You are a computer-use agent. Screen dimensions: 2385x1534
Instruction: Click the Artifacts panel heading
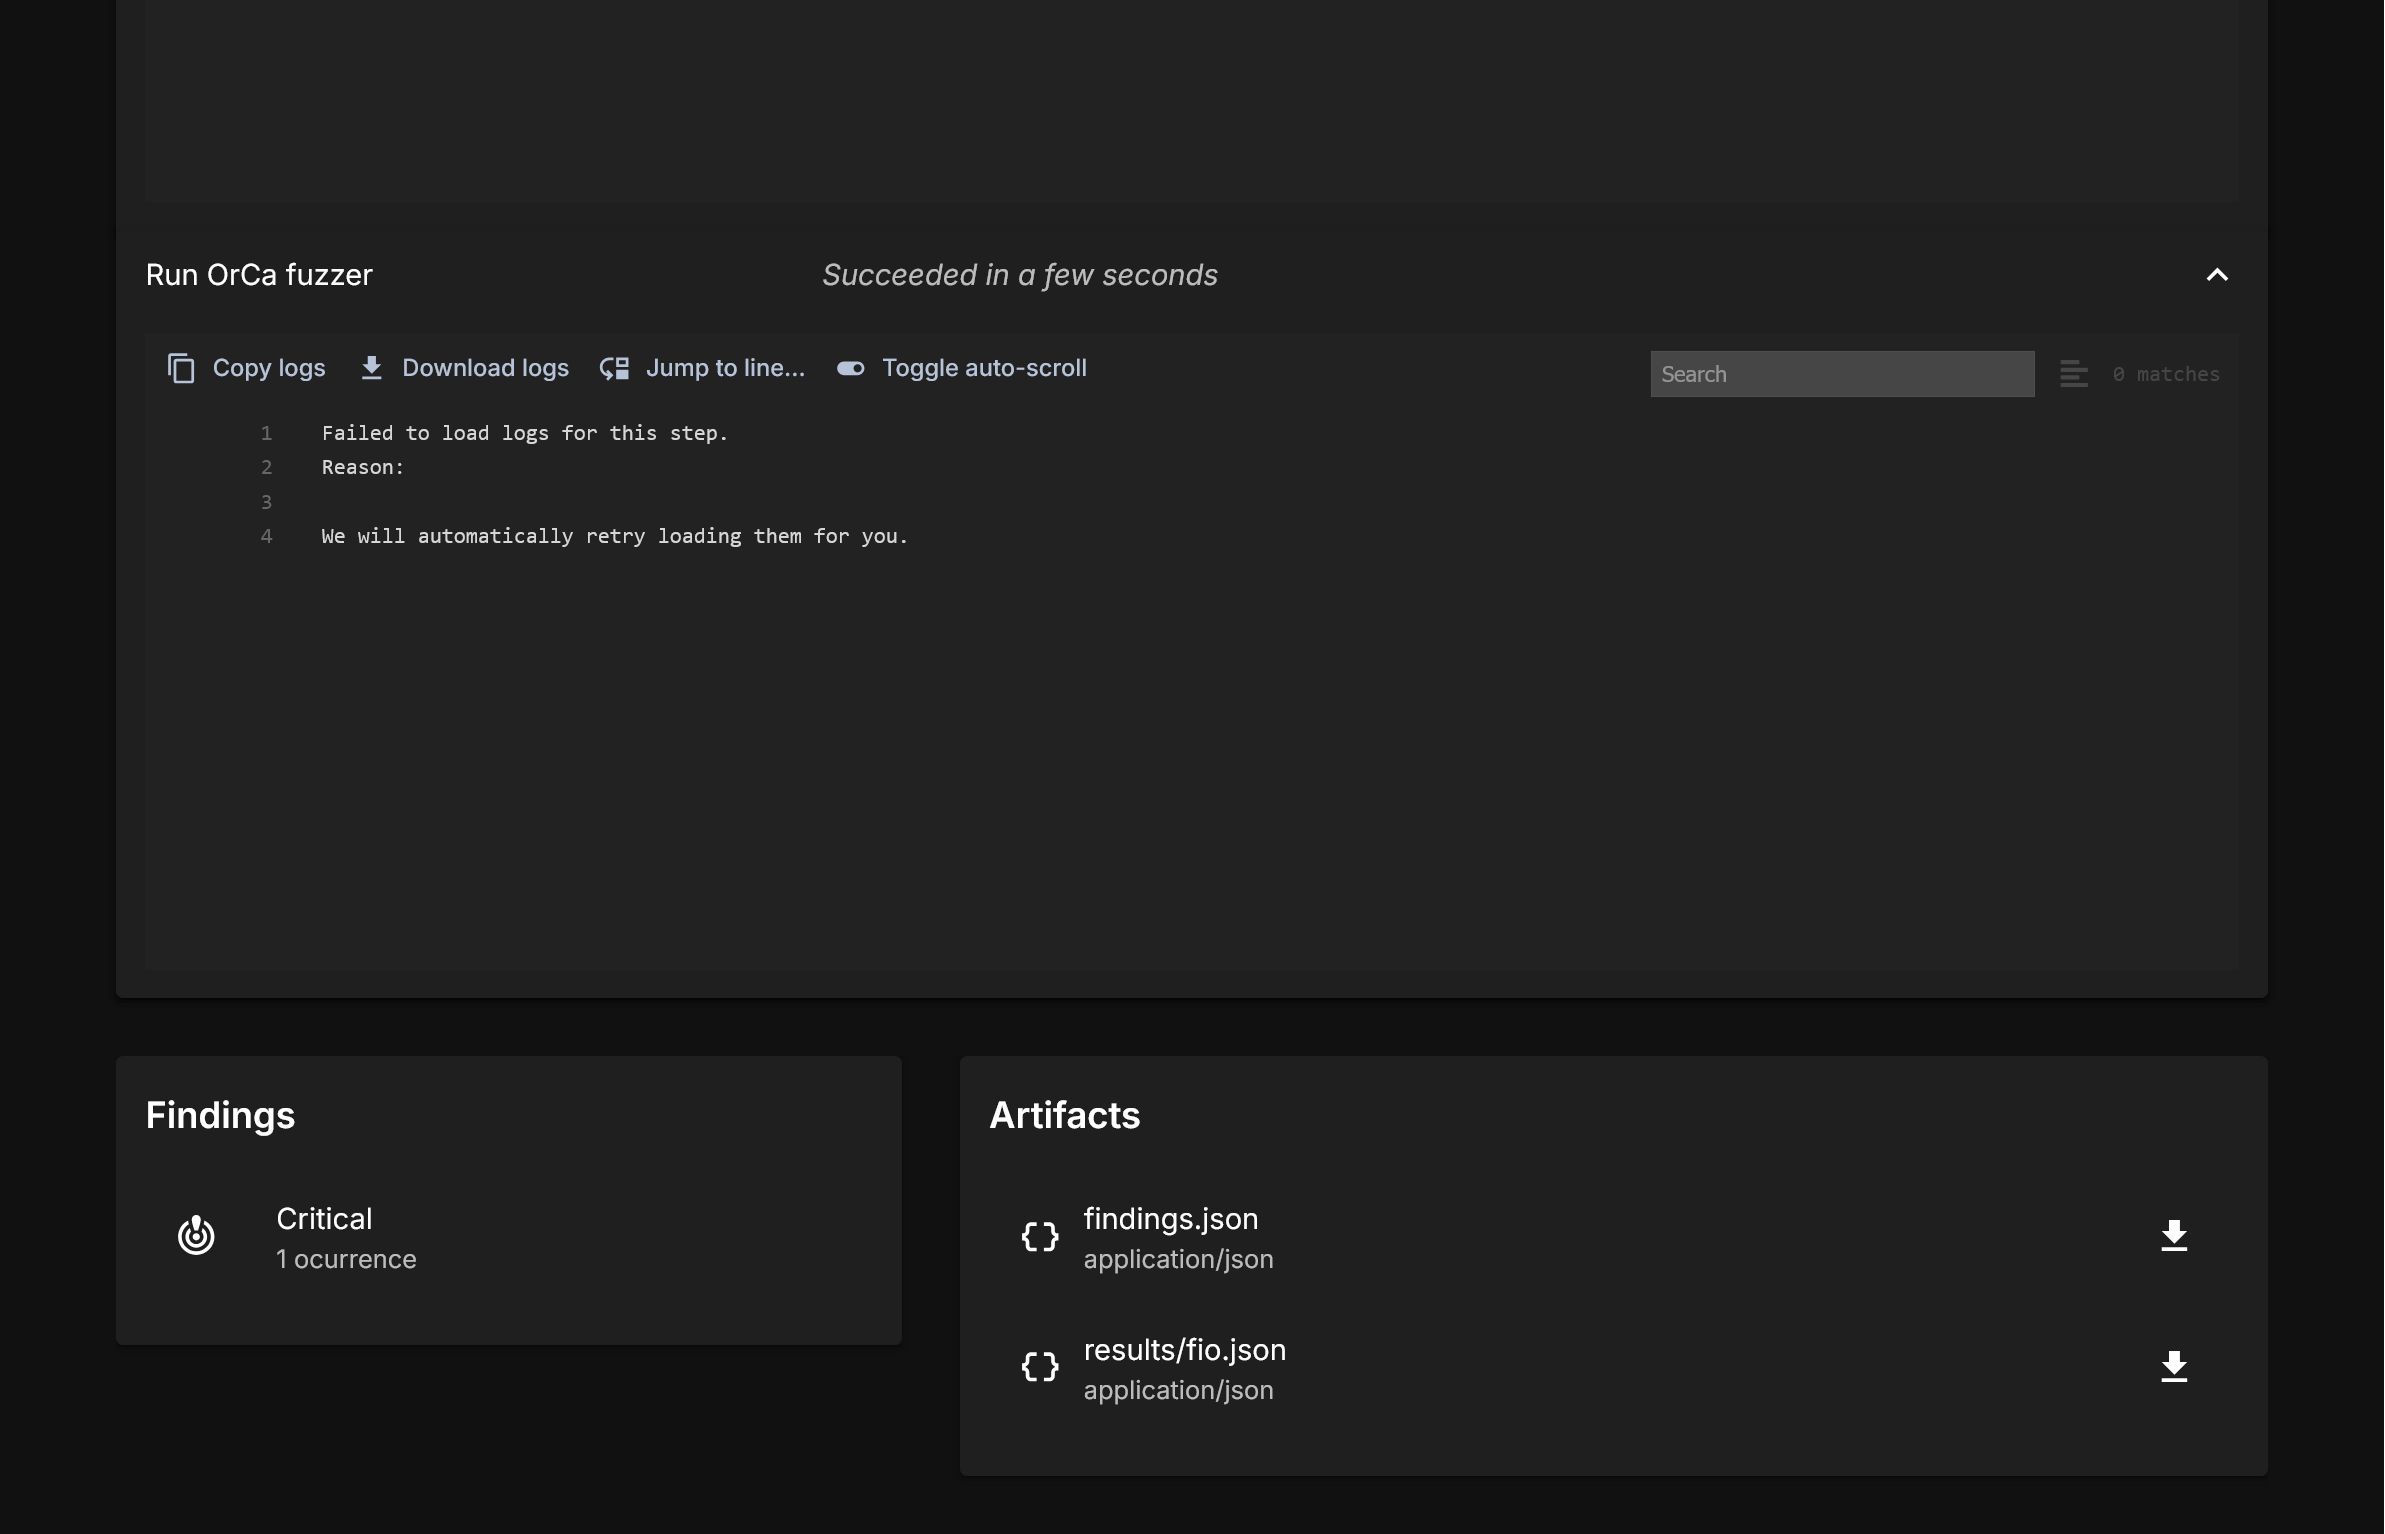tap(1064, 1115)
